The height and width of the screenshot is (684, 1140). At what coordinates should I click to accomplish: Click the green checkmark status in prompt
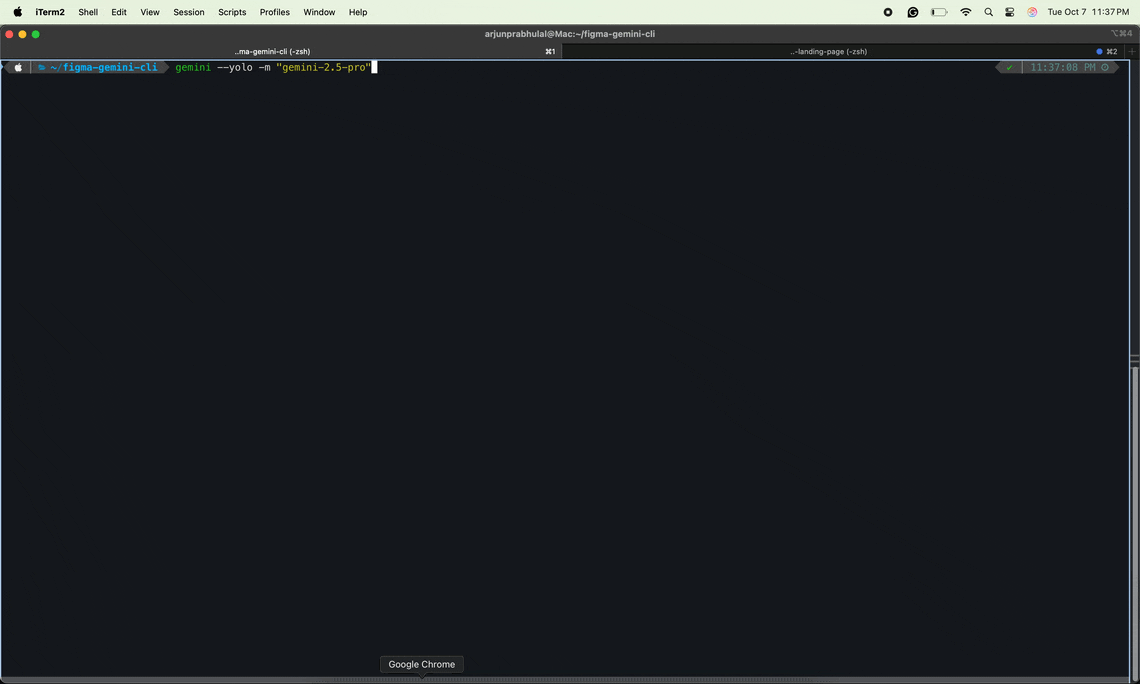(1009, 68)
